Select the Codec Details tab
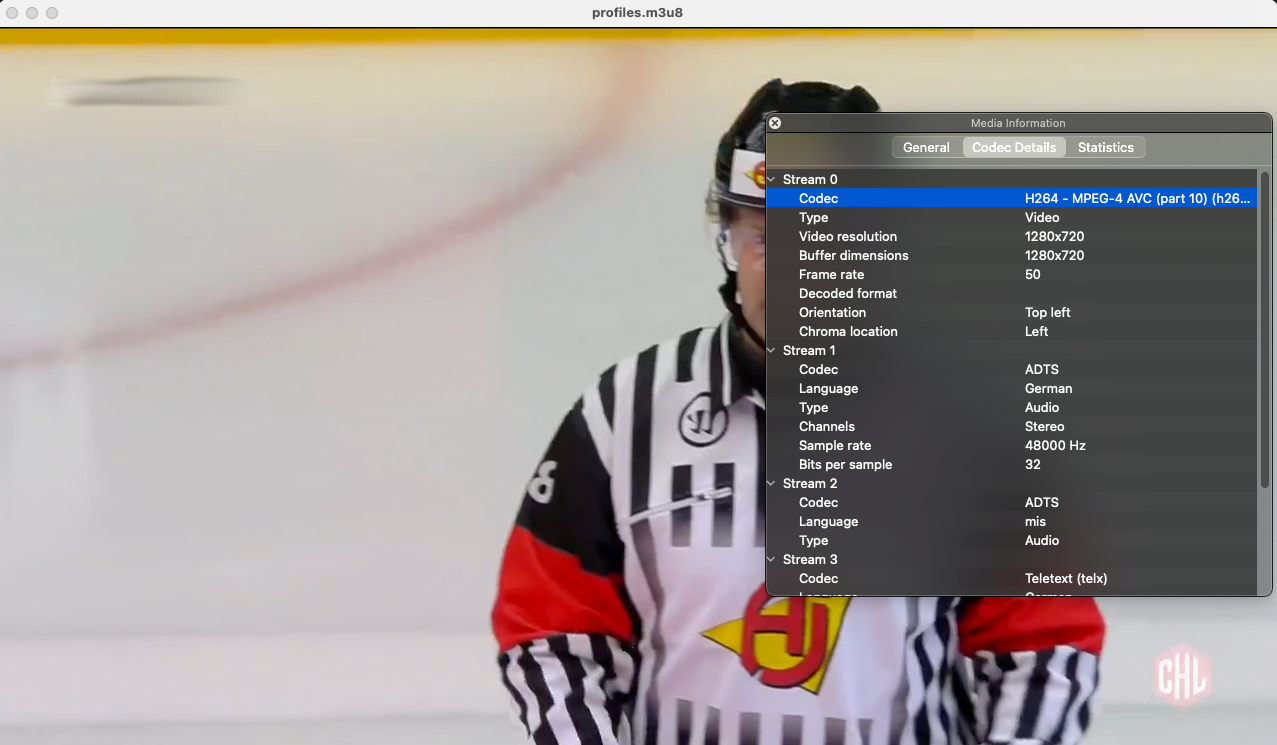The image size is (1277, 745). [x=1014, y=147]
